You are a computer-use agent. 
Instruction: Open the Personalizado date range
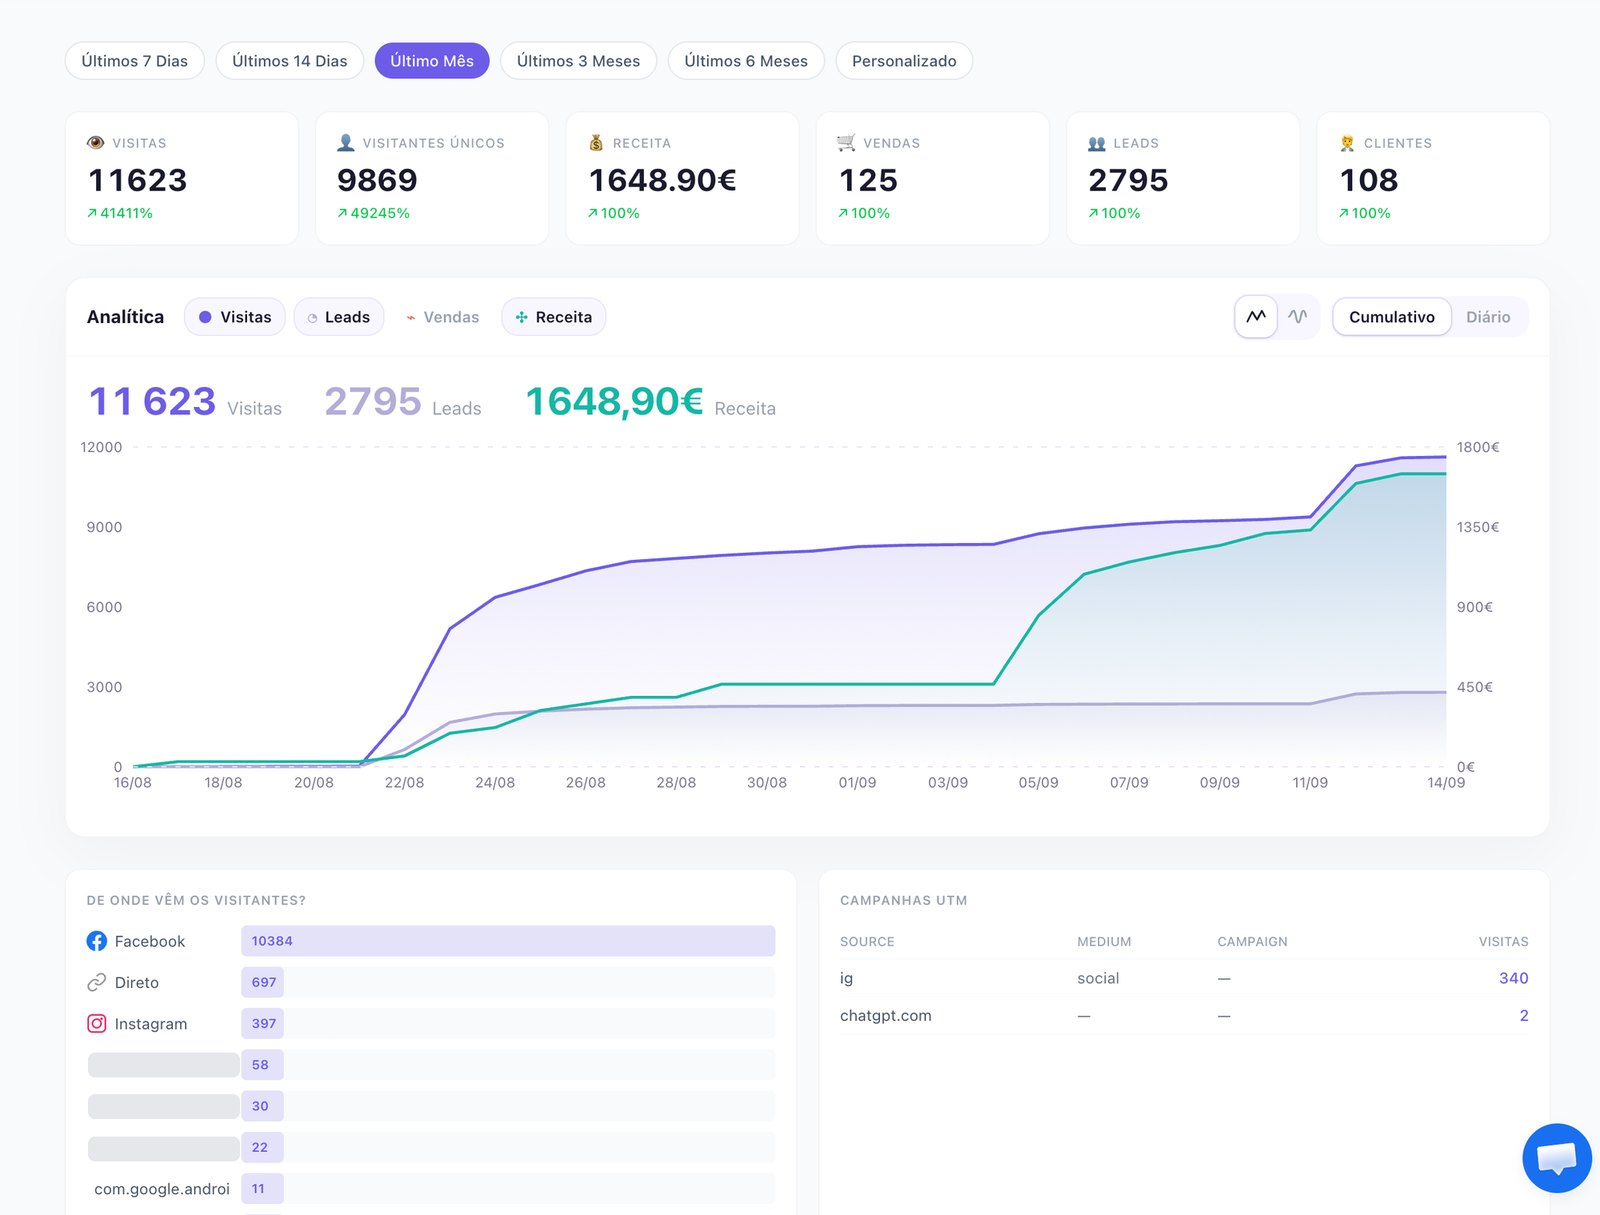pyautogui.click(x=904, y=61)
